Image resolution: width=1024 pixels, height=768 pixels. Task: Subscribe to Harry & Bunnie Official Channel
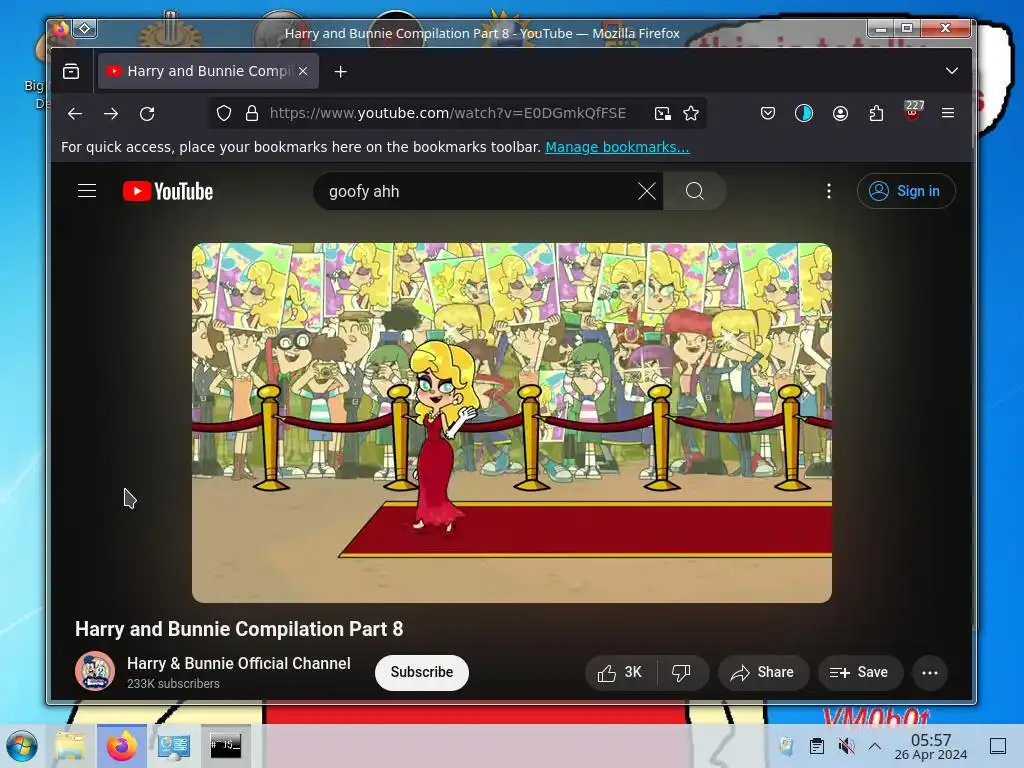pyautogui.click(x=421, y=672)
